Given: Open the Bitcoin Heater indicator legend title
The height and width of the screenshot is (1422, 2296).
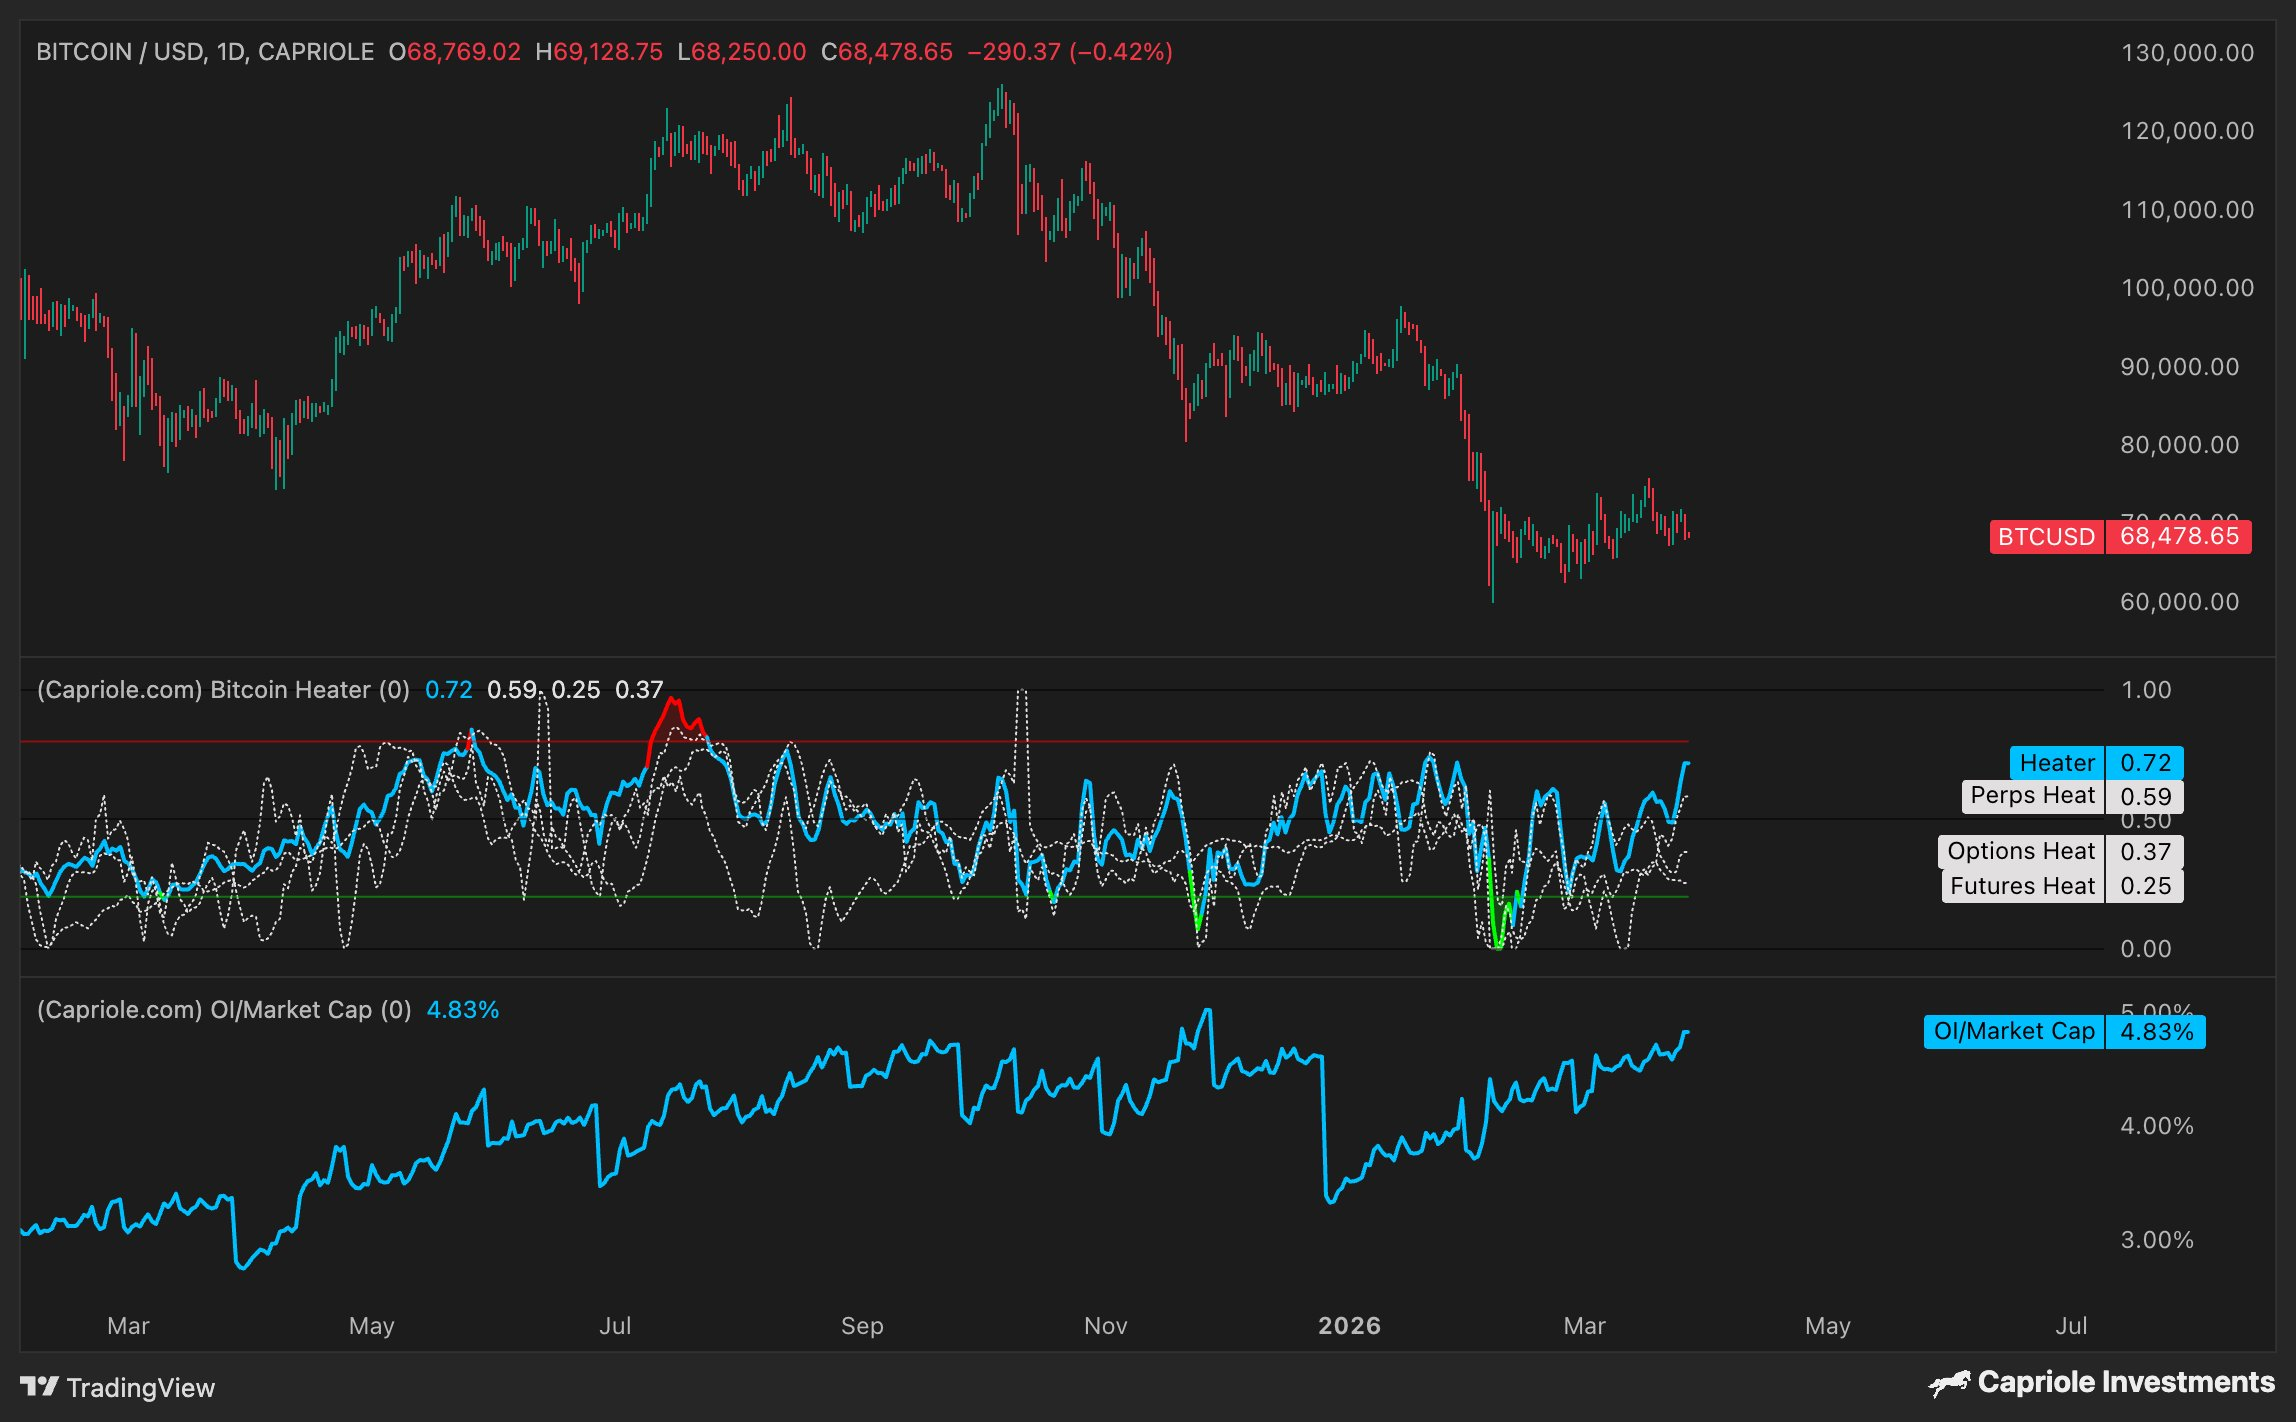Looking at the screenshot, I should (x=223, y=690).
